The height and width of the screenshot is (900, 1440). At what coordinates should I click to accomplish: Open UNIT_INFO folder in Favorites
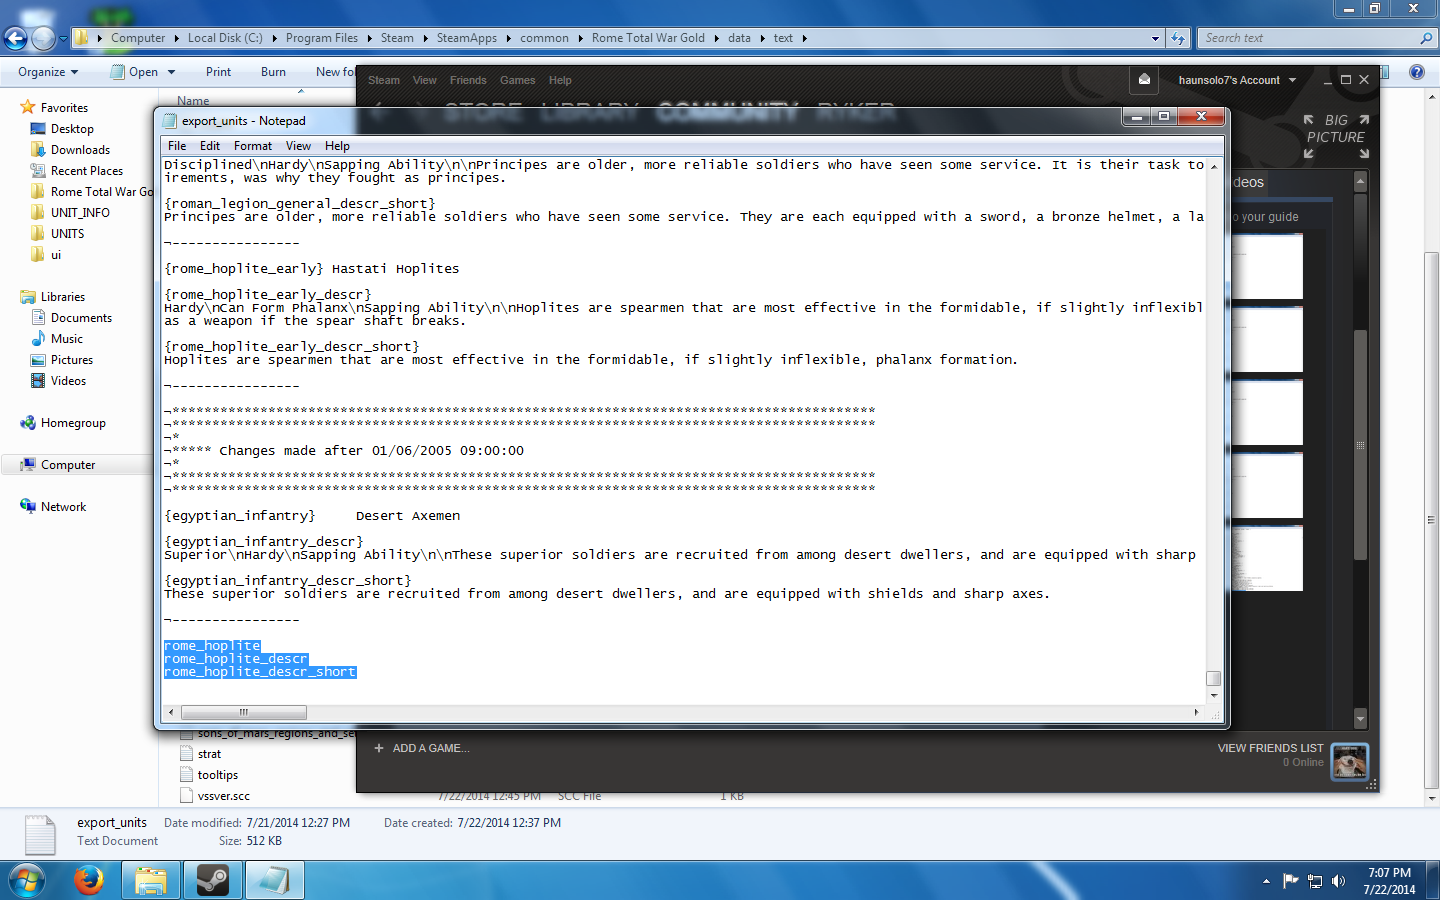(x=80, y=213)
